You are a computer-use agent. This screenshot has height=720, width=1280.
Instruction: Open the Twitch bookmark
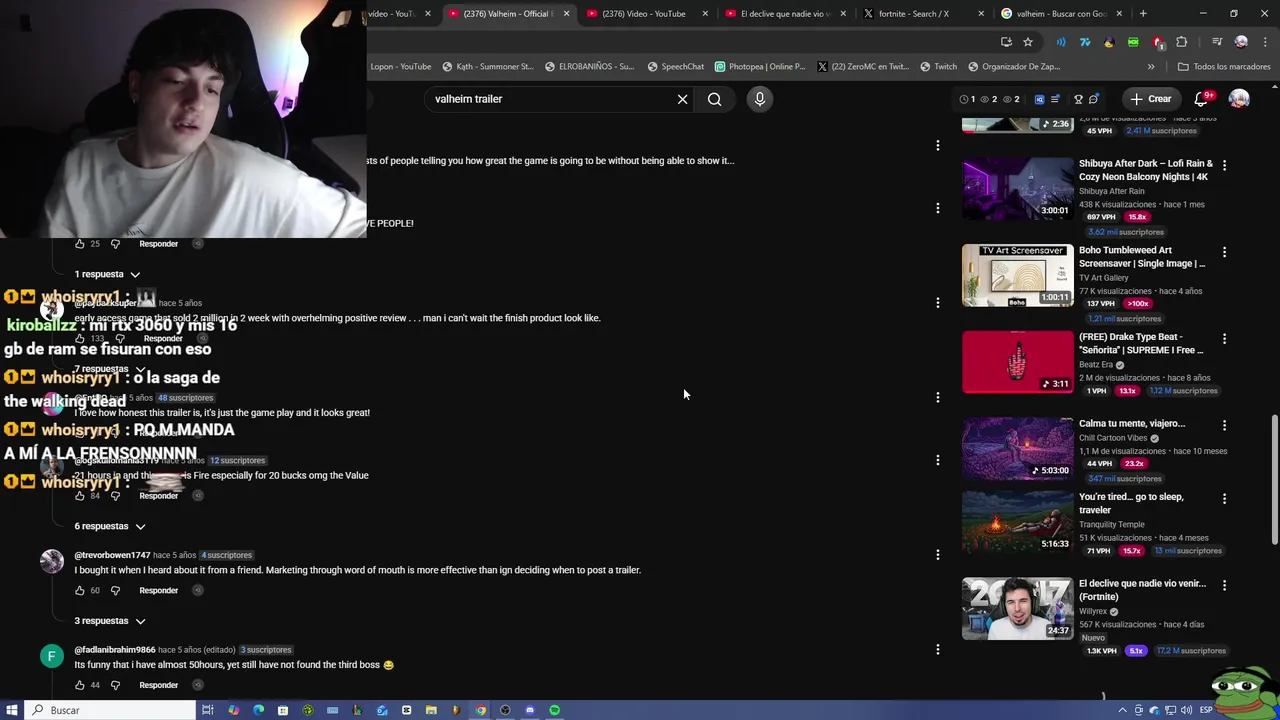point(938,67)
